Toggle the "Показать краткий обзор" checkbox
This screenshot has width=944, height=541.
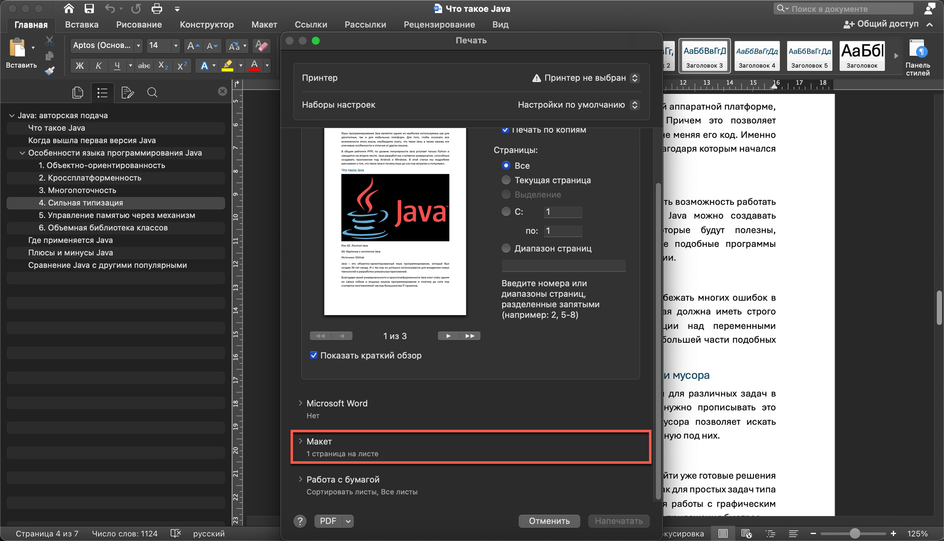[x=314, y=355]
